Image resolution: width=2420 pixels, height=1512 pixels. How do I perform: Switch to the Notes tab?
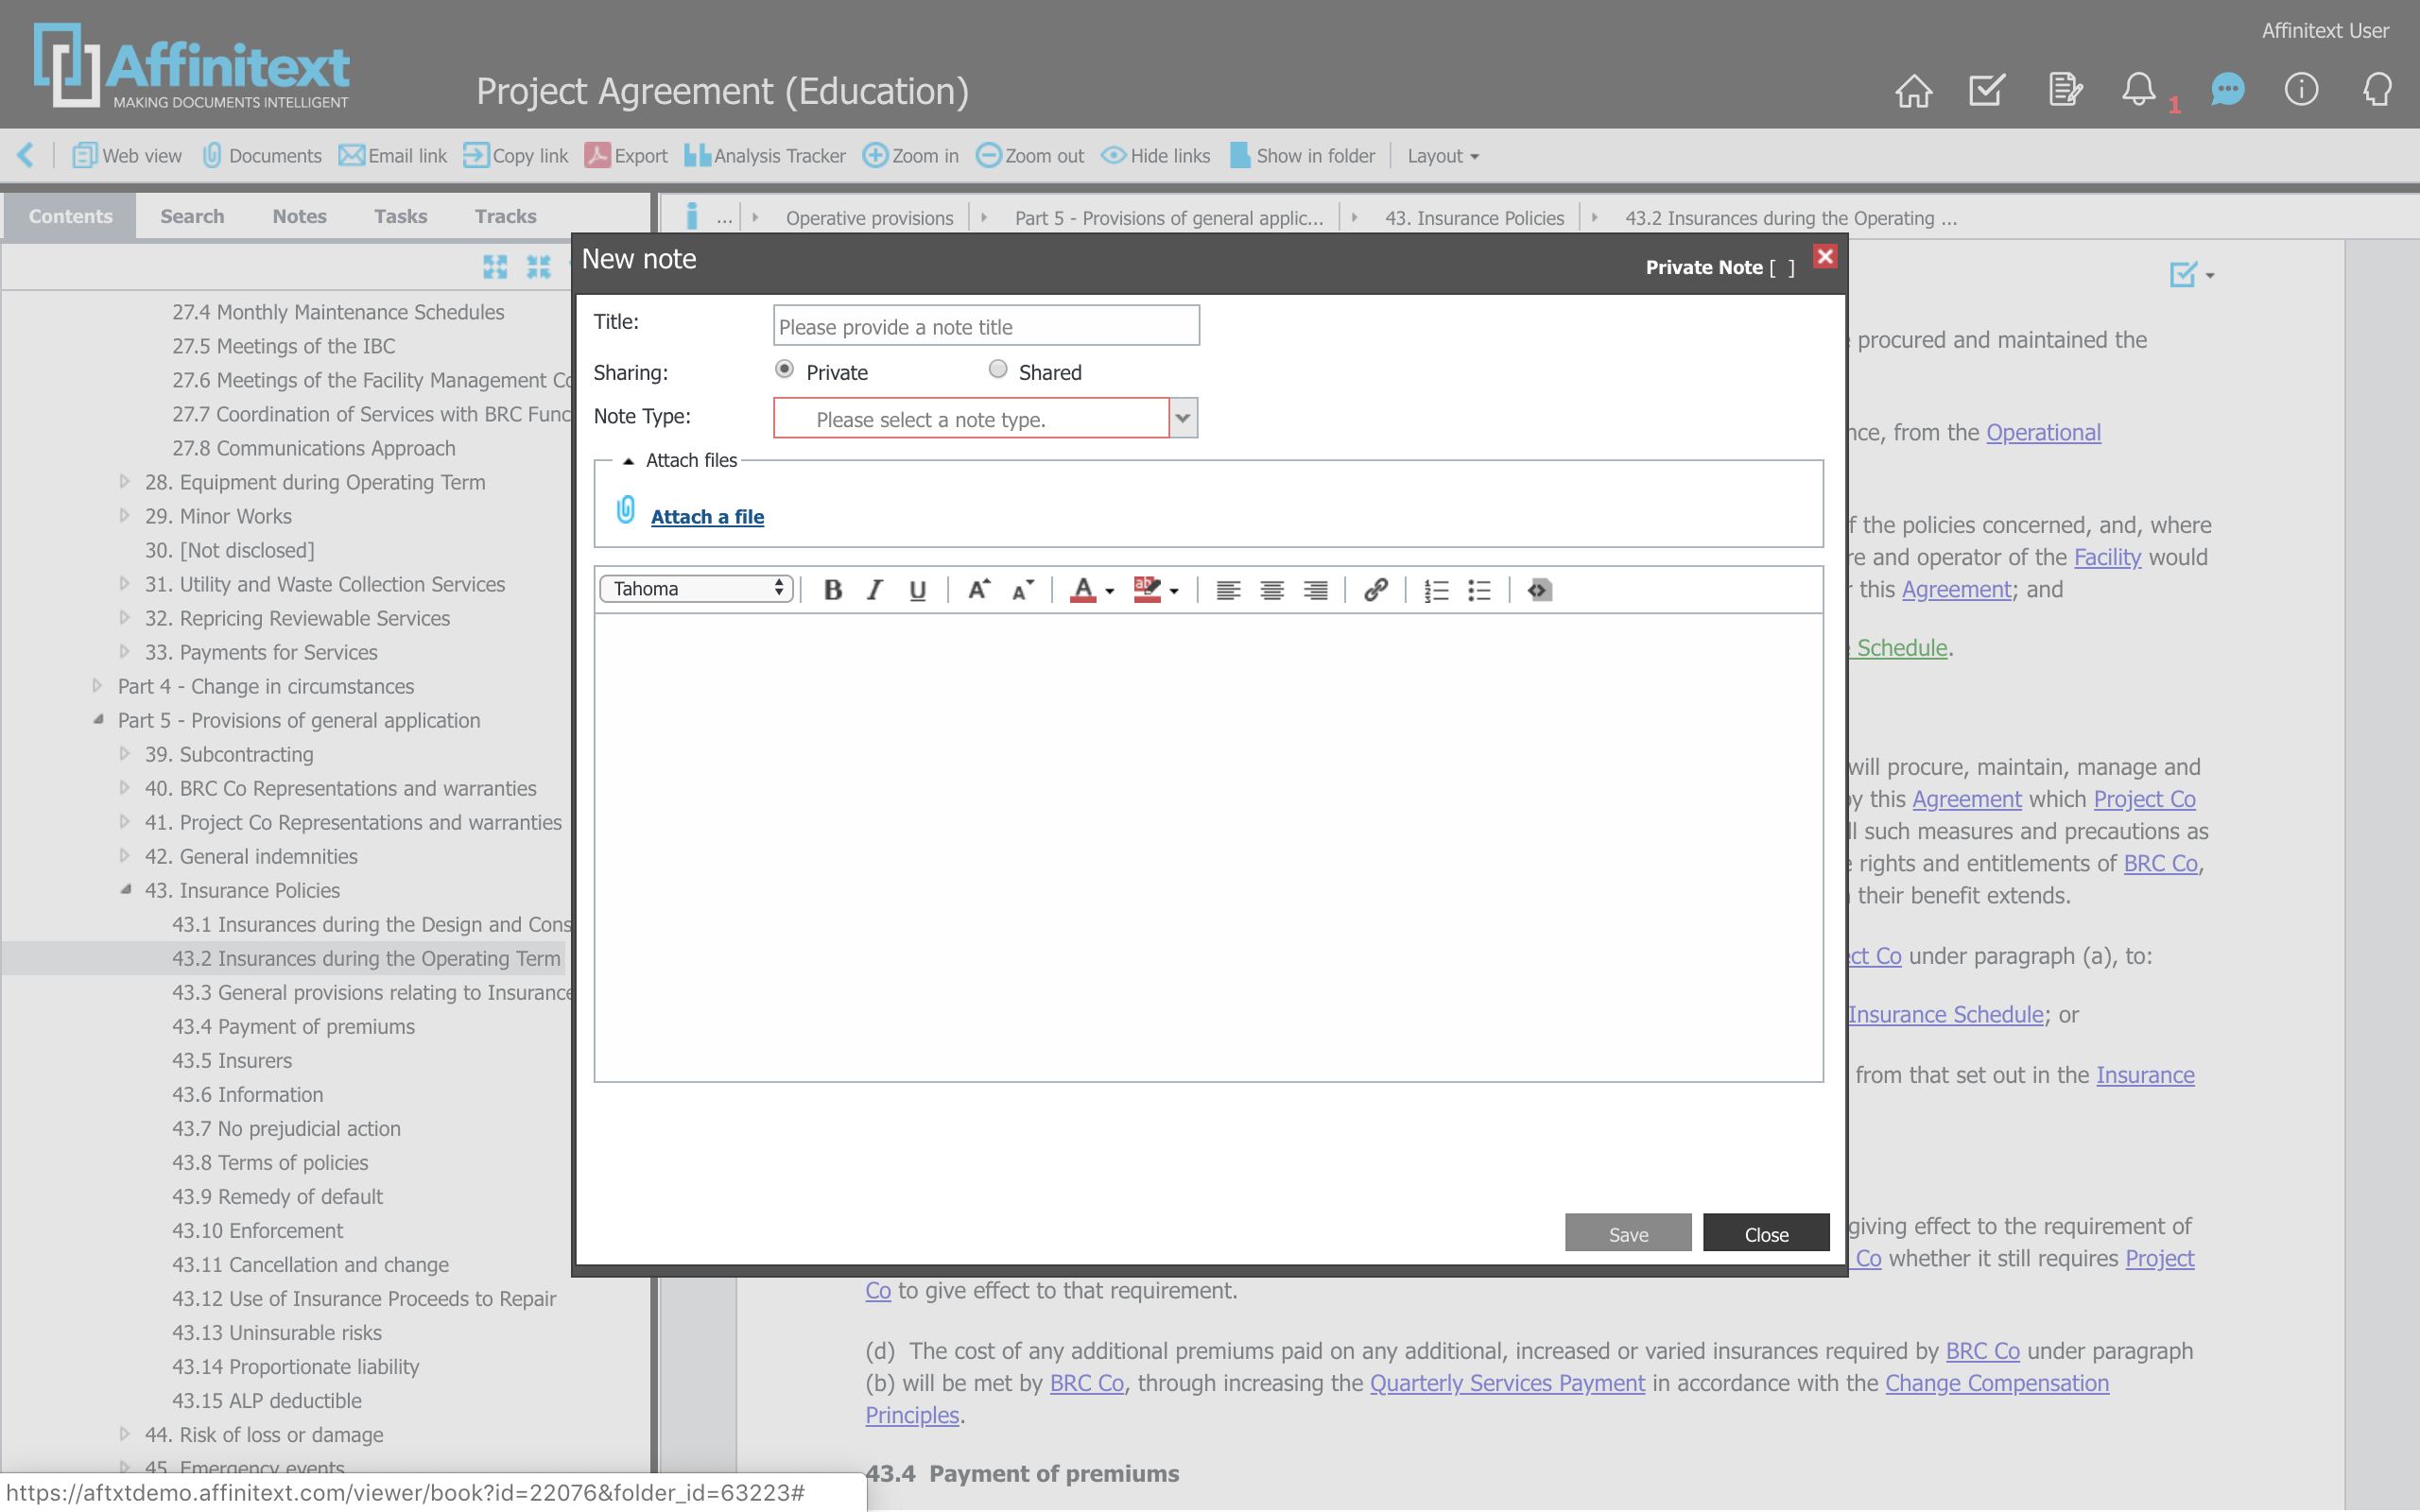pyautogui.click(x=299, y=216)
